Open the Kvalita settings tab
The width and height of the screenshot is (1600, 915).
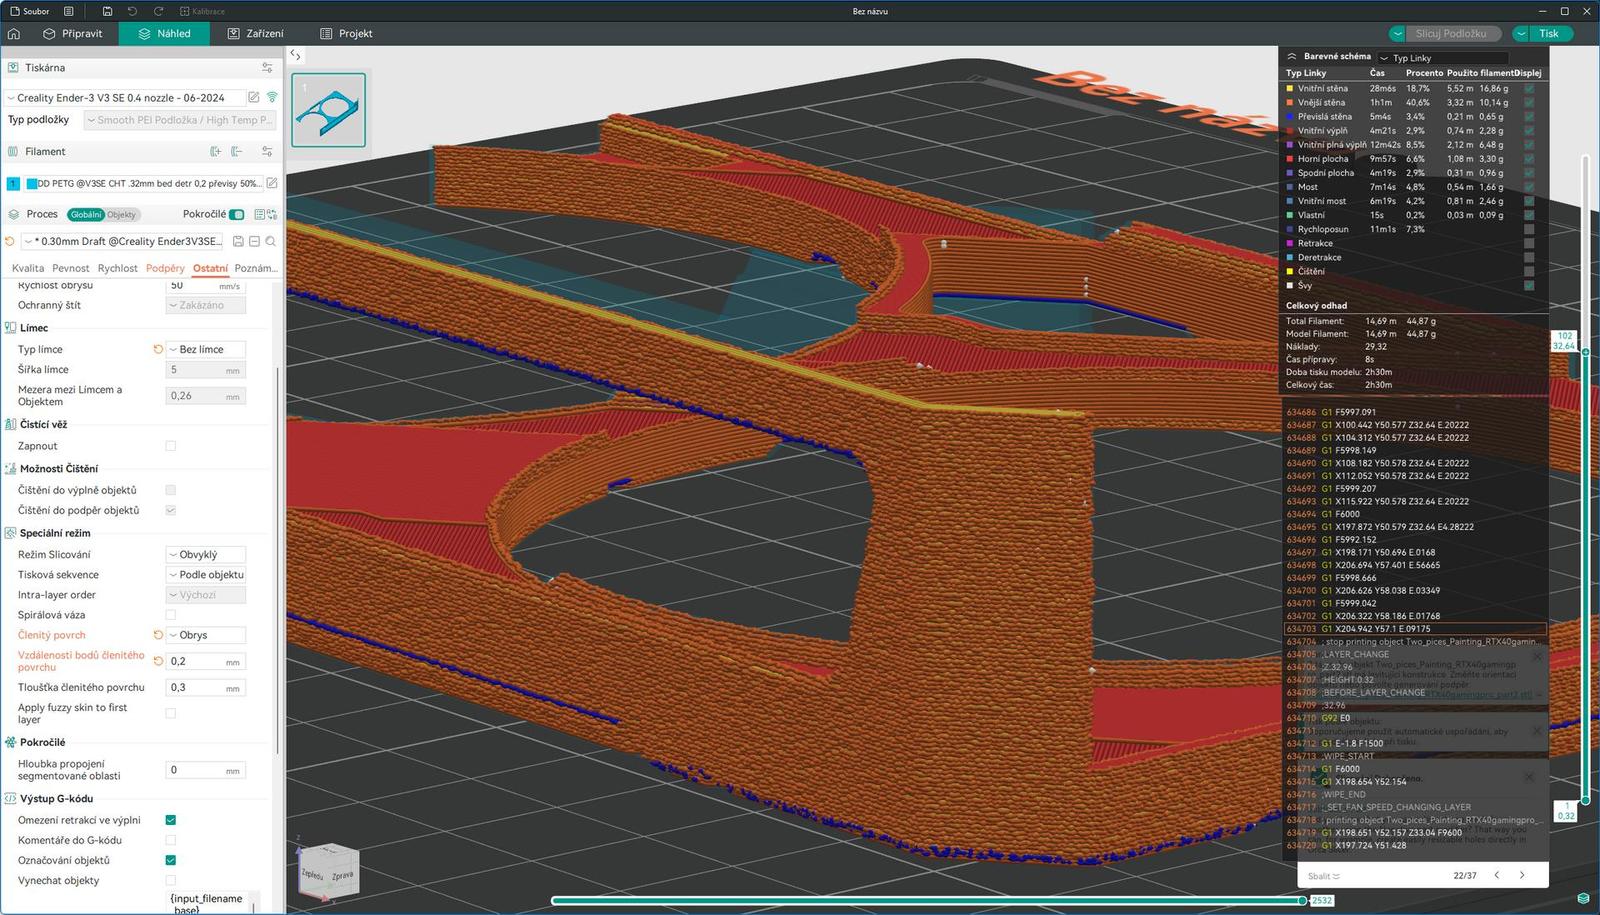[x=28, y=268]
